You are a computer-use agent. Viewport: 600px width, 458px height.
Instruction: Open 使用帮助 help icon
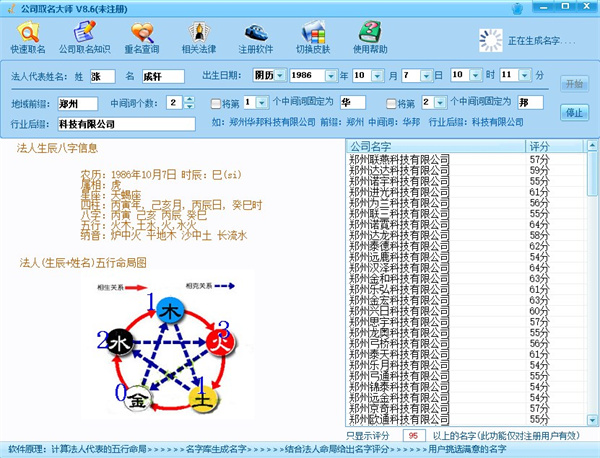tap(370, 37)
